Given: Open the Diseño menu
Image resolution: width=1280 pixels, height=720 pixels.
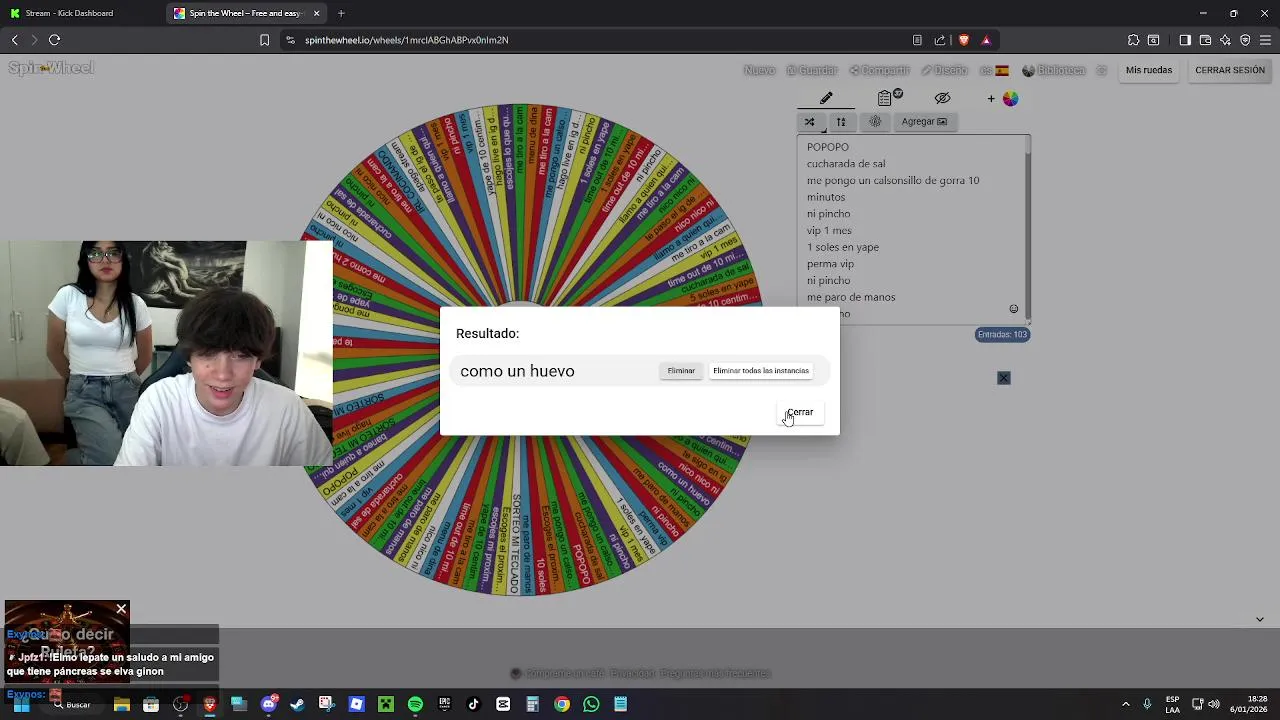Looking at the screenshot, I should [945, 70].
